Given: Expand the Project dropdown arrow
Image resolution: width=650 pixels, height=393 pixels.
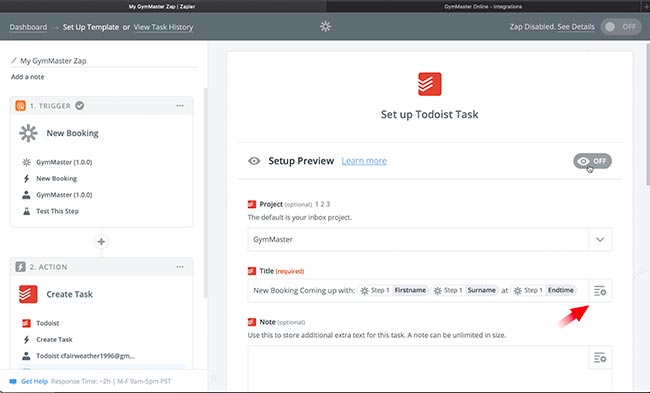Looking at the screenshot, I should click(600, 239).
